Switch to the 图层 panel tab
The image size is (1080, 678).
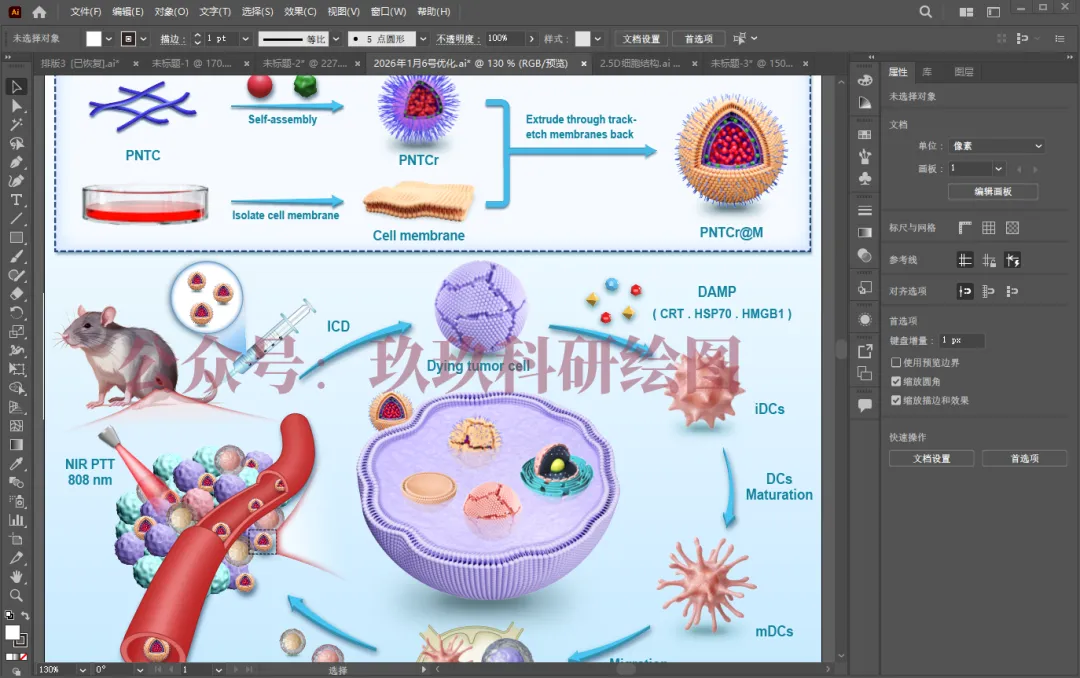963,72
